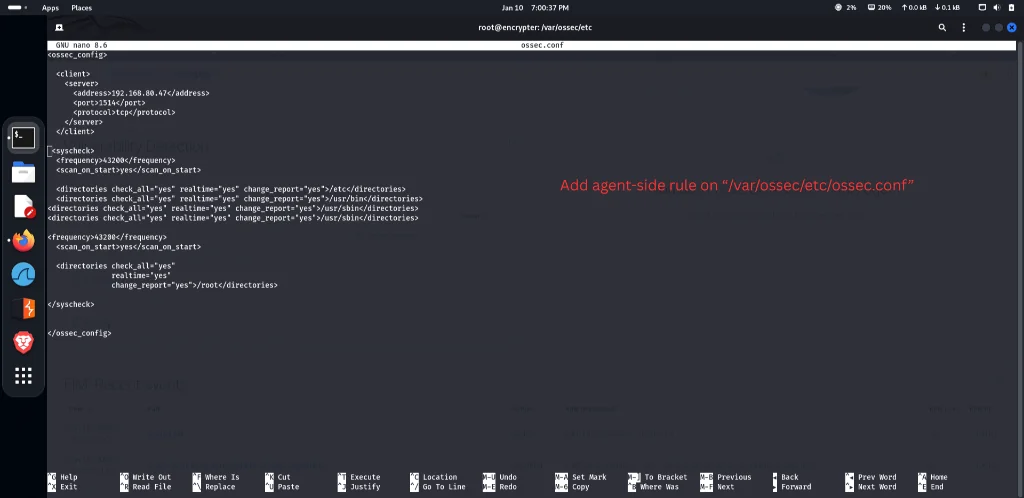1024x498 pixels.
Task: Open the terminal search
Action: pos(942,27)
